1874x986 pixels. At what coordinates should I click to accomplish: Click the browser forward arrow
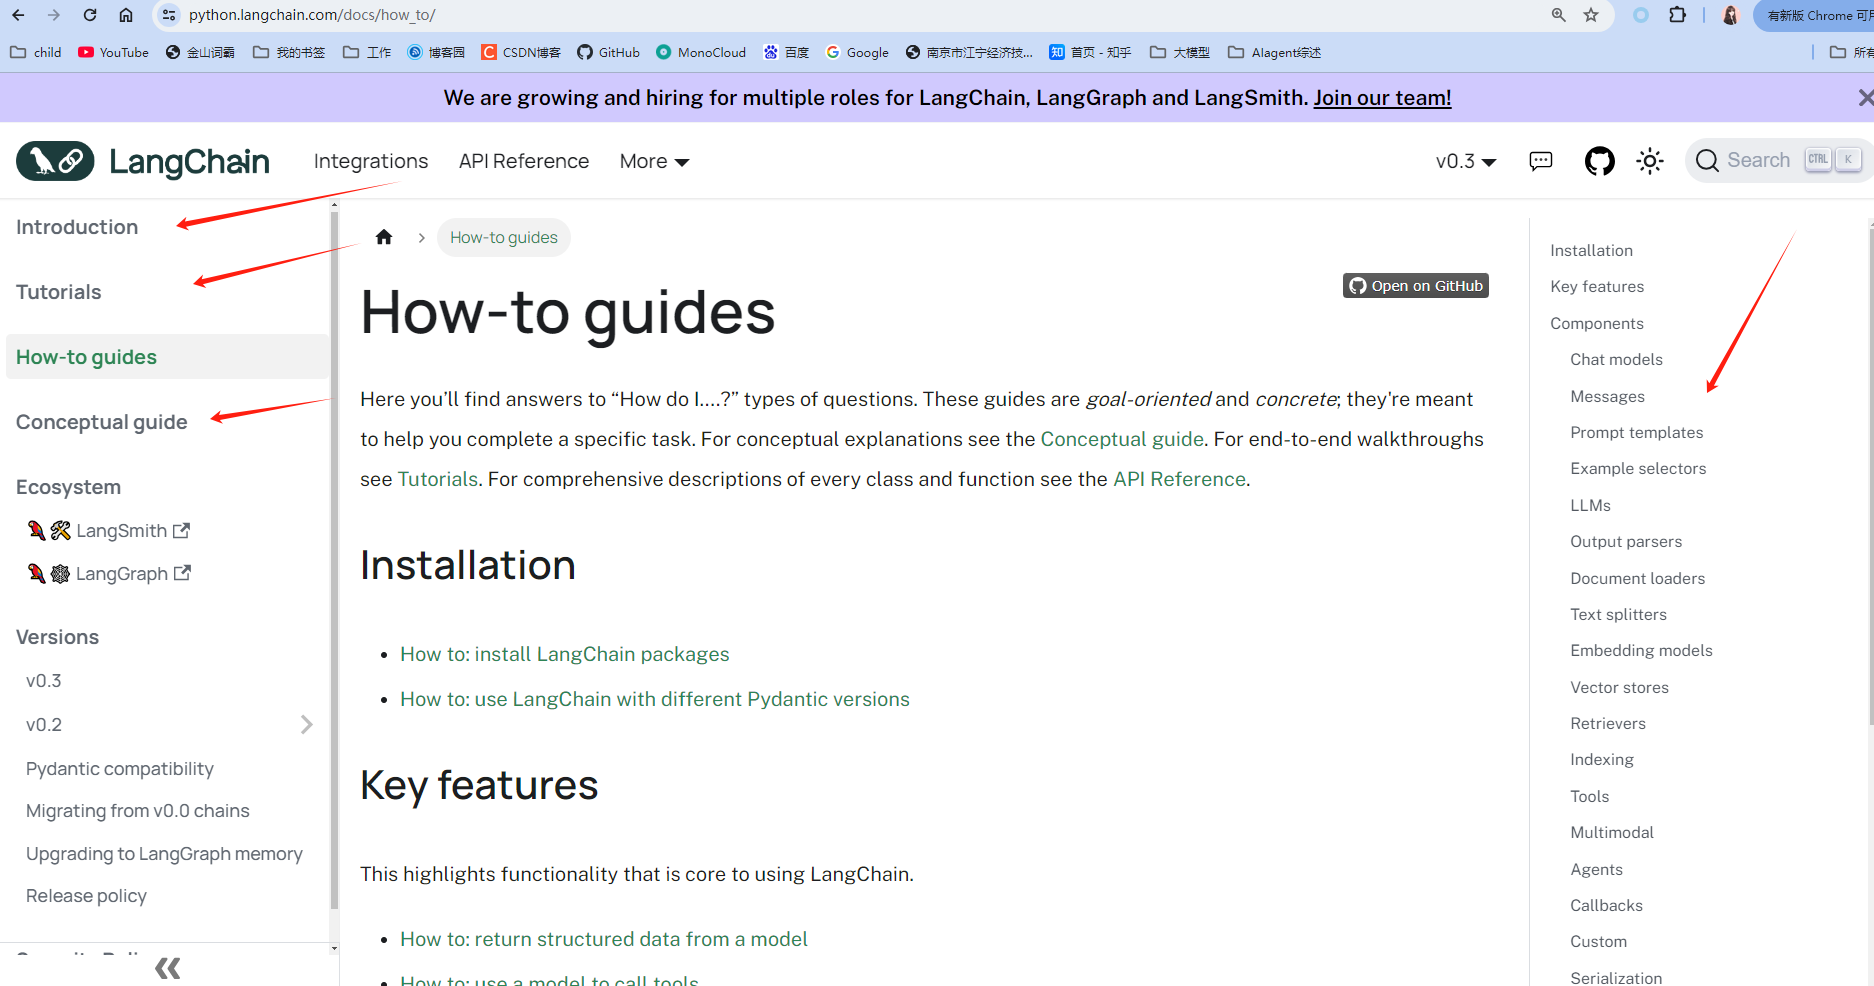click(54, 15)
